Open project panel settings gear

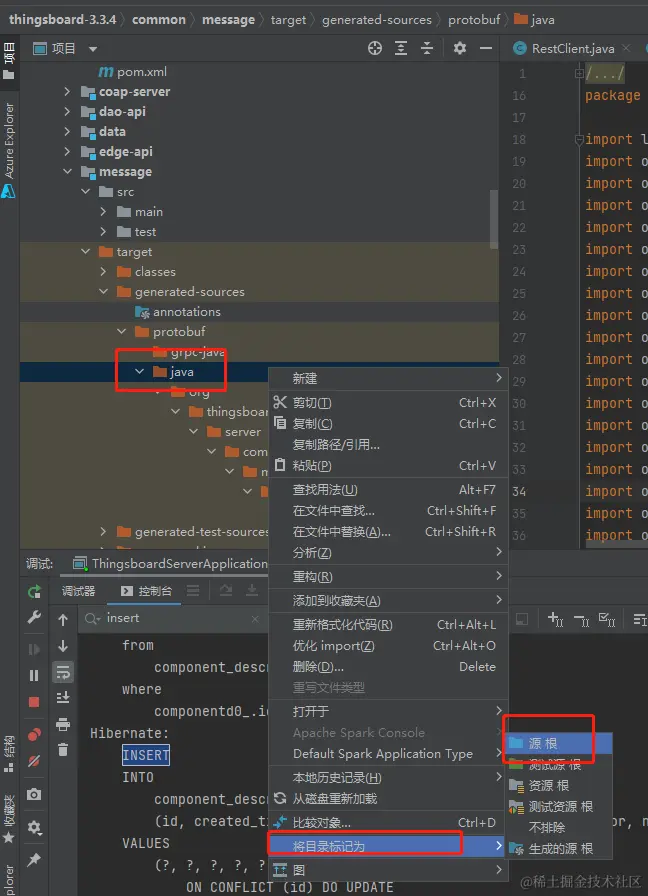459,49
